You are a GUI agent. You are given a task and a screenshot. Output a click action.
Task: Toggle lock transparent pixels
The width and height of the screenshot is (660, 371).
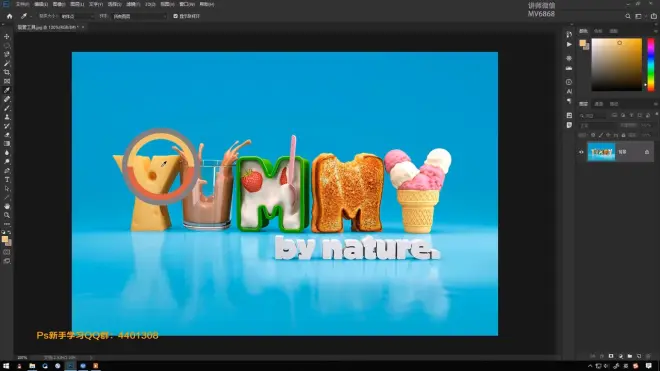[593, 135]
